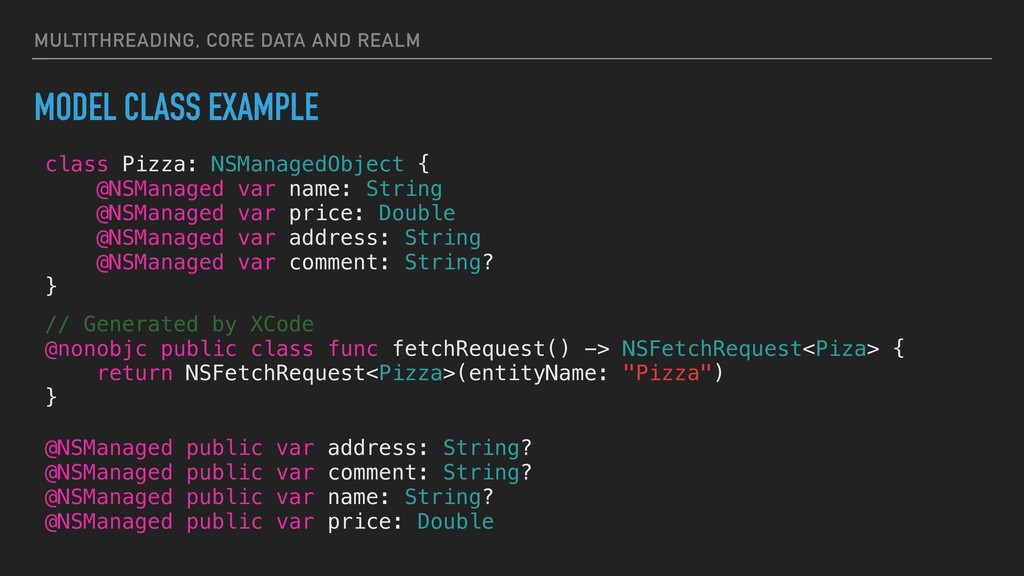The width and height of the screenshot is (1024, 576).
Task: Click the 'price: Double' line in the Pizza class
Action: 276,213
